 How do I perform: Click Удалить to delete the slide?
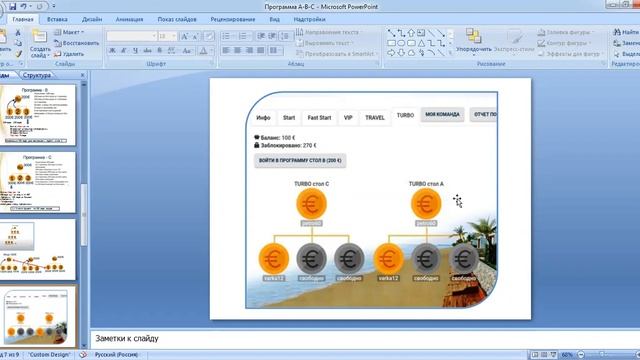pos(69,54)
